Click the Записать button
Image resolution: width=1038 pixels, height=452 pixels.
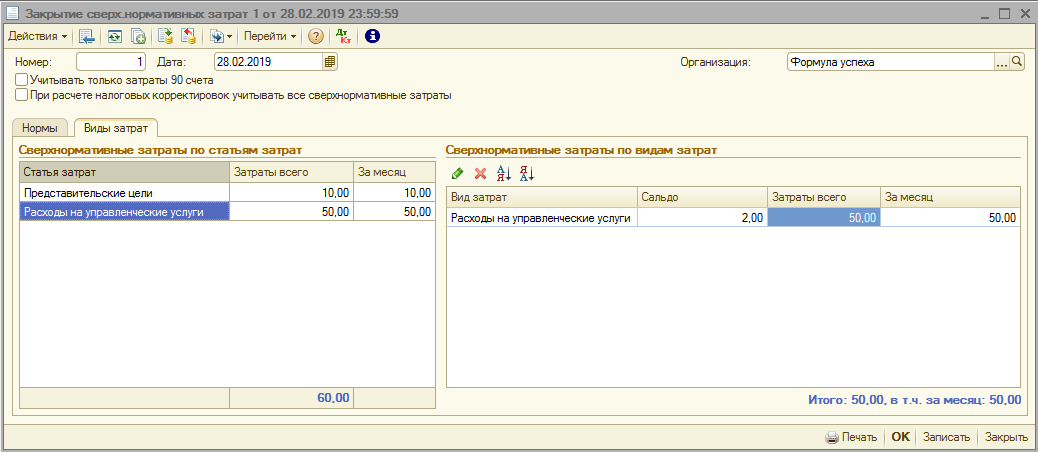945,437
